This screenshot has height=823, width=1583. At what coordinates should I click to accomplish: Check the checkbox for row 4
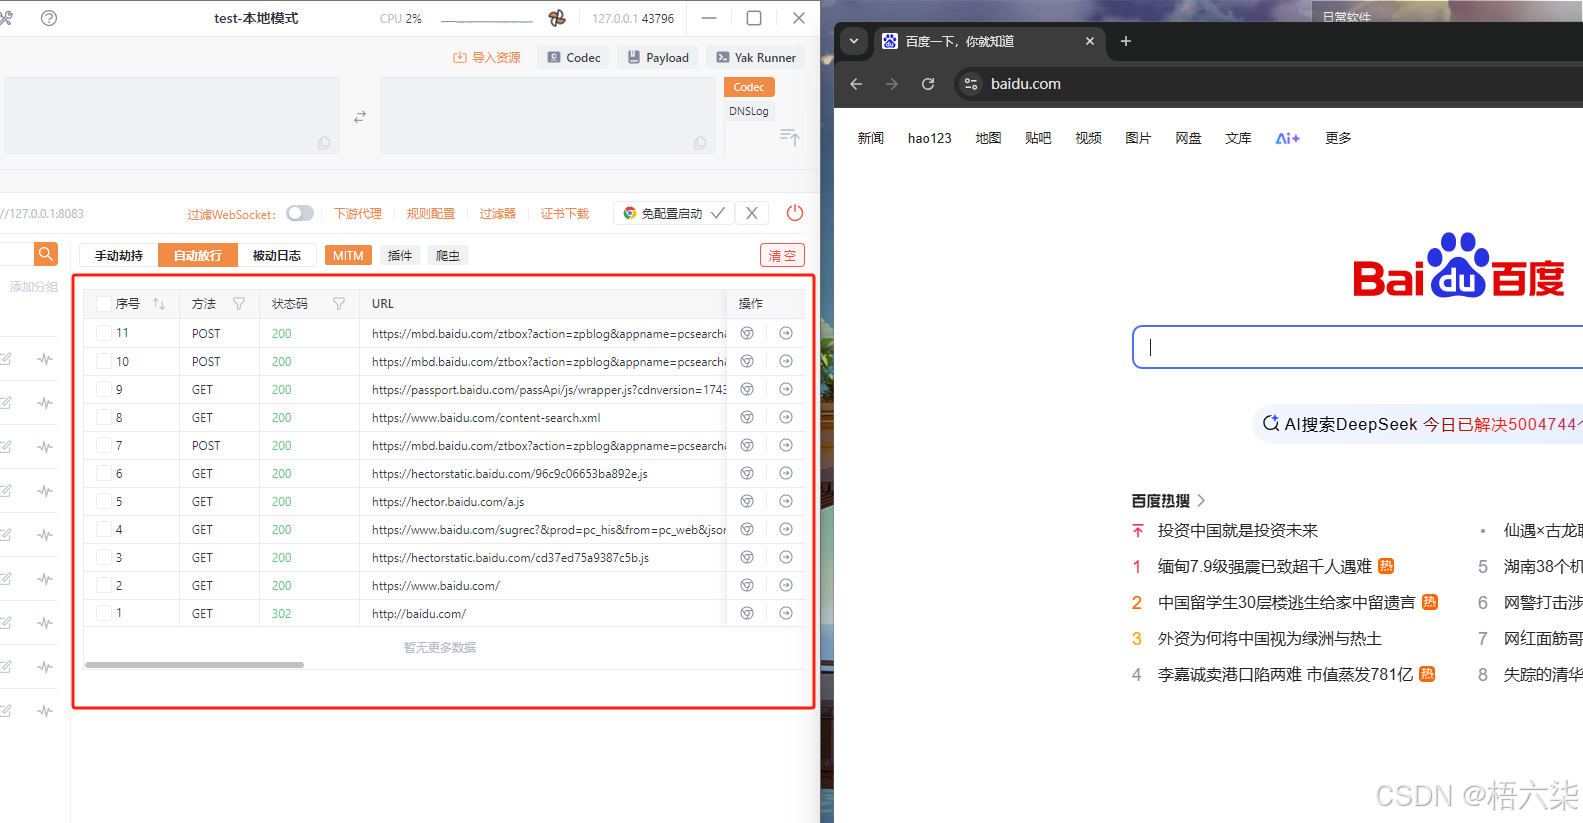(104, 529)
